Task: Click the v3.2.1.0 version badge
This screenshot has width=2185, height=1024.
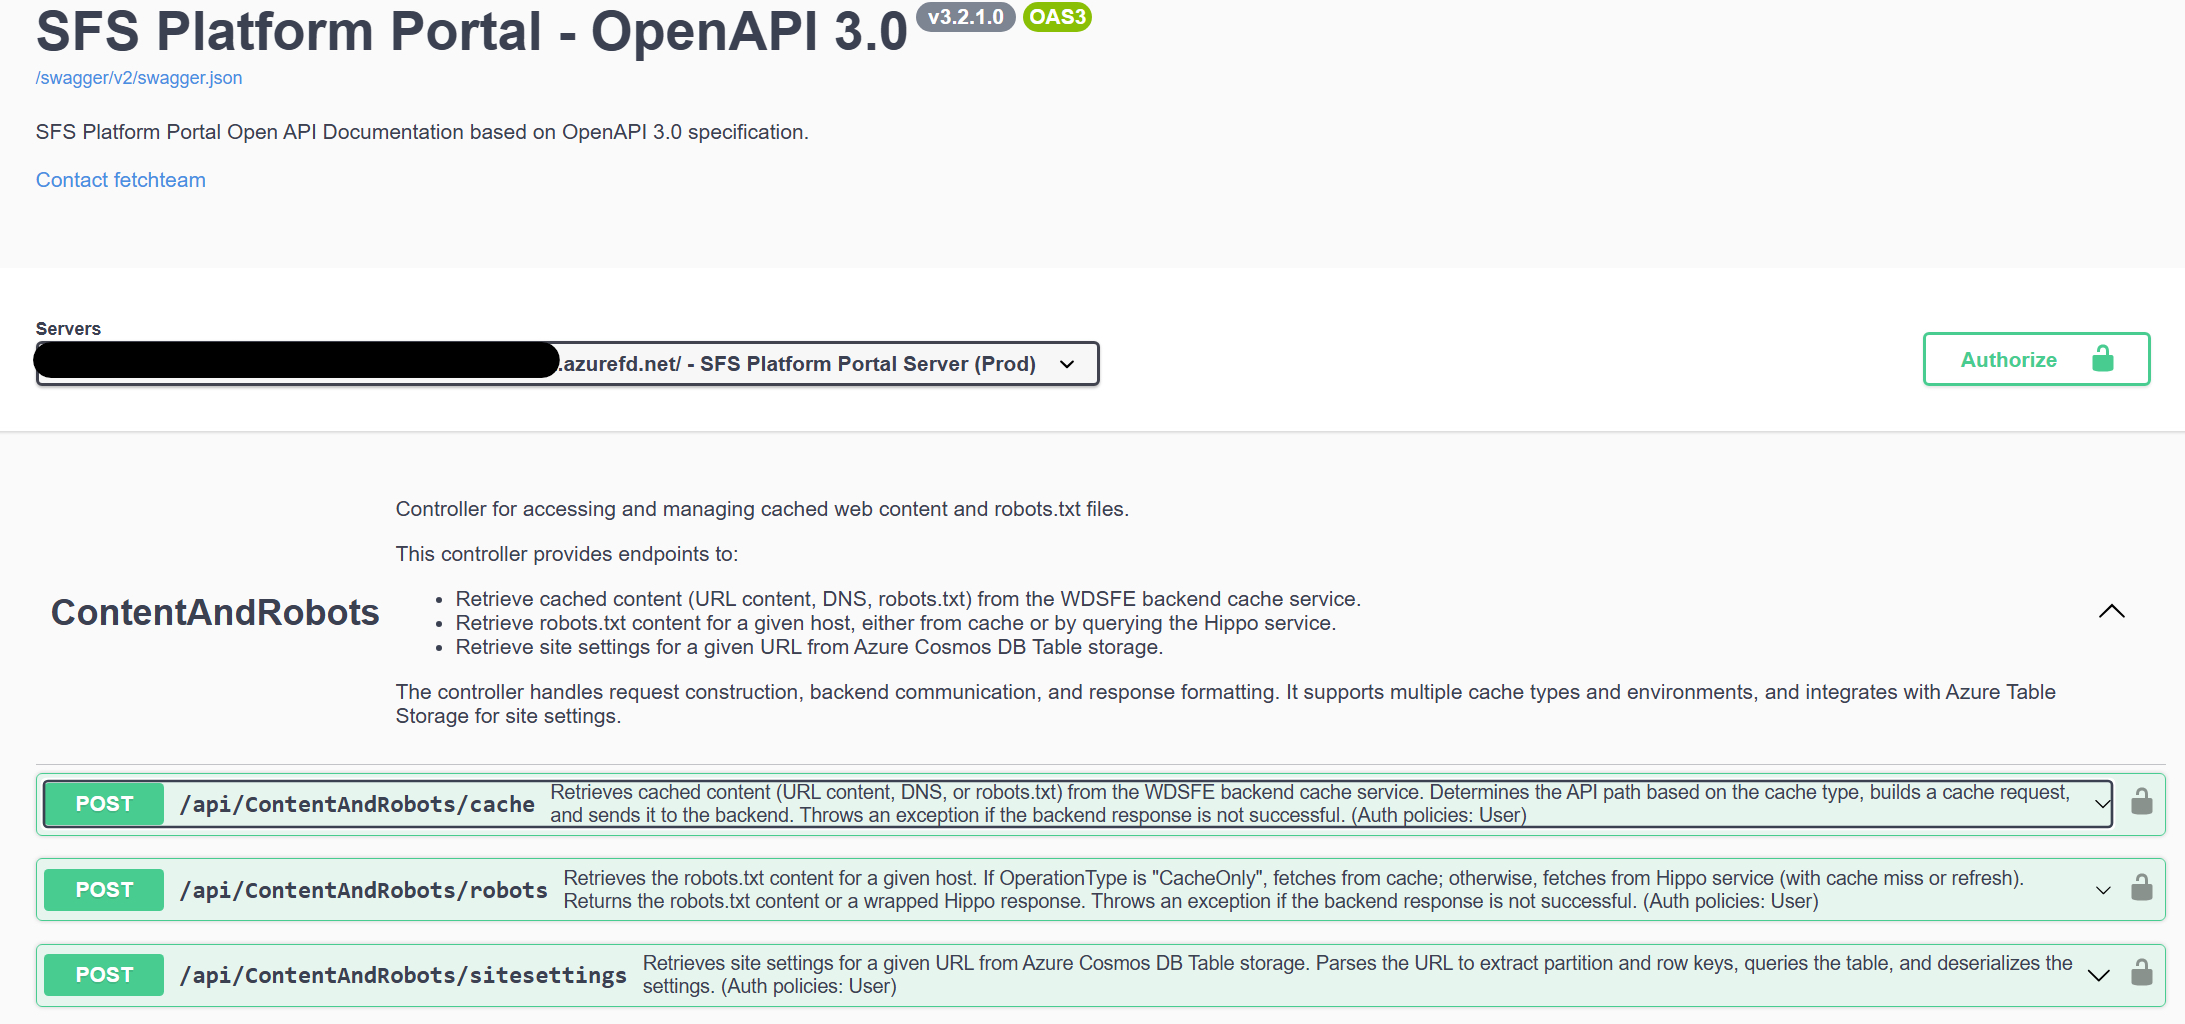Action: pyautogui.click(x=966, y=17)
